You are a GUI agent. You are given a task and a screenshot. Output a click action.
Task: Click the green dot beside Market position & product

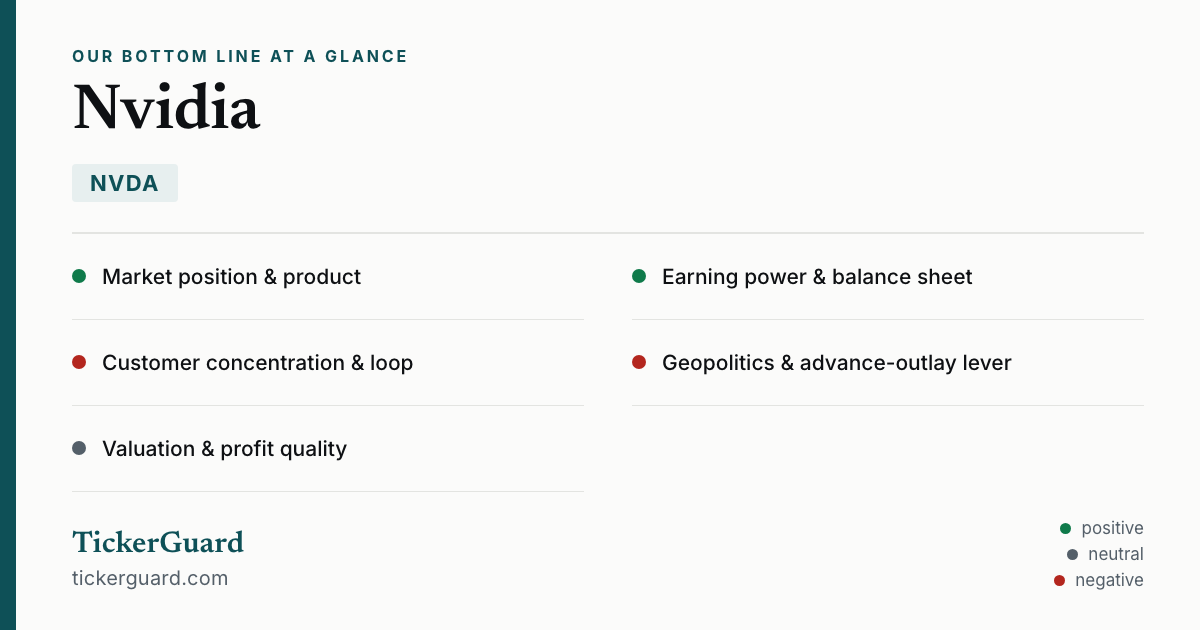[x=79, y=276]
